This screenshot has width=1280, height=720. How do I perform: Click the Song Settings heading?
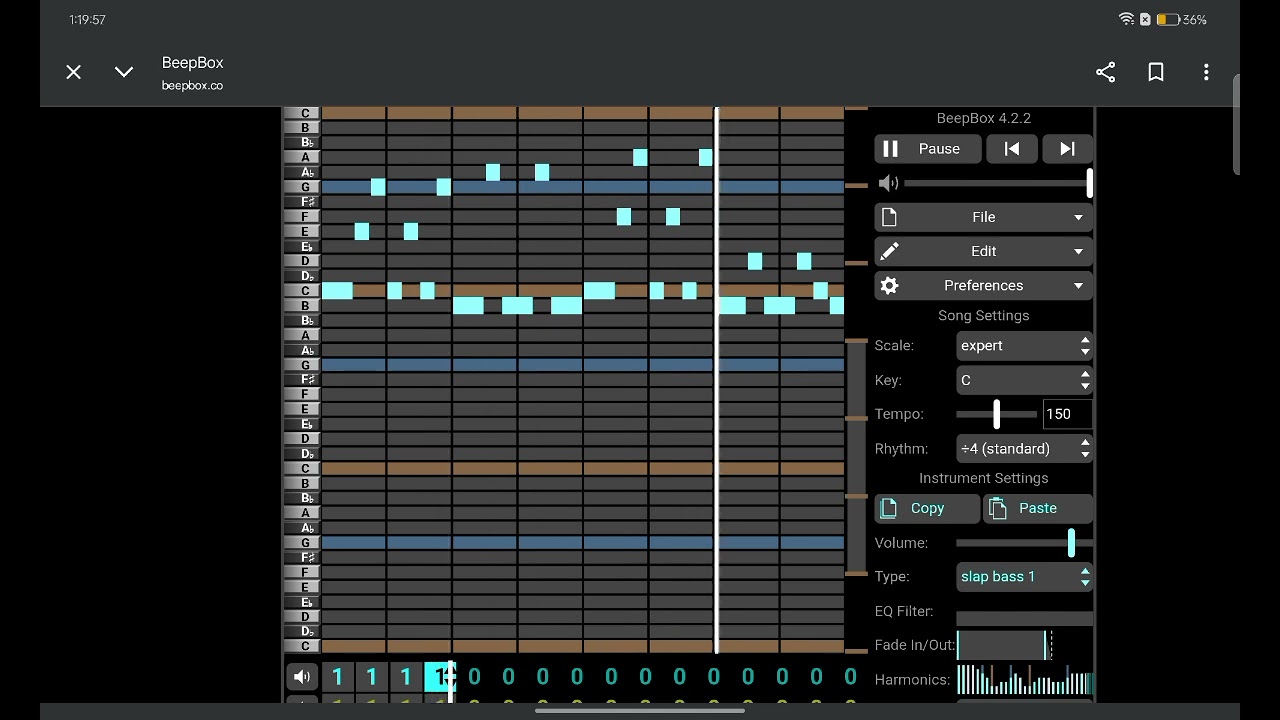click(x=983, y=315)
